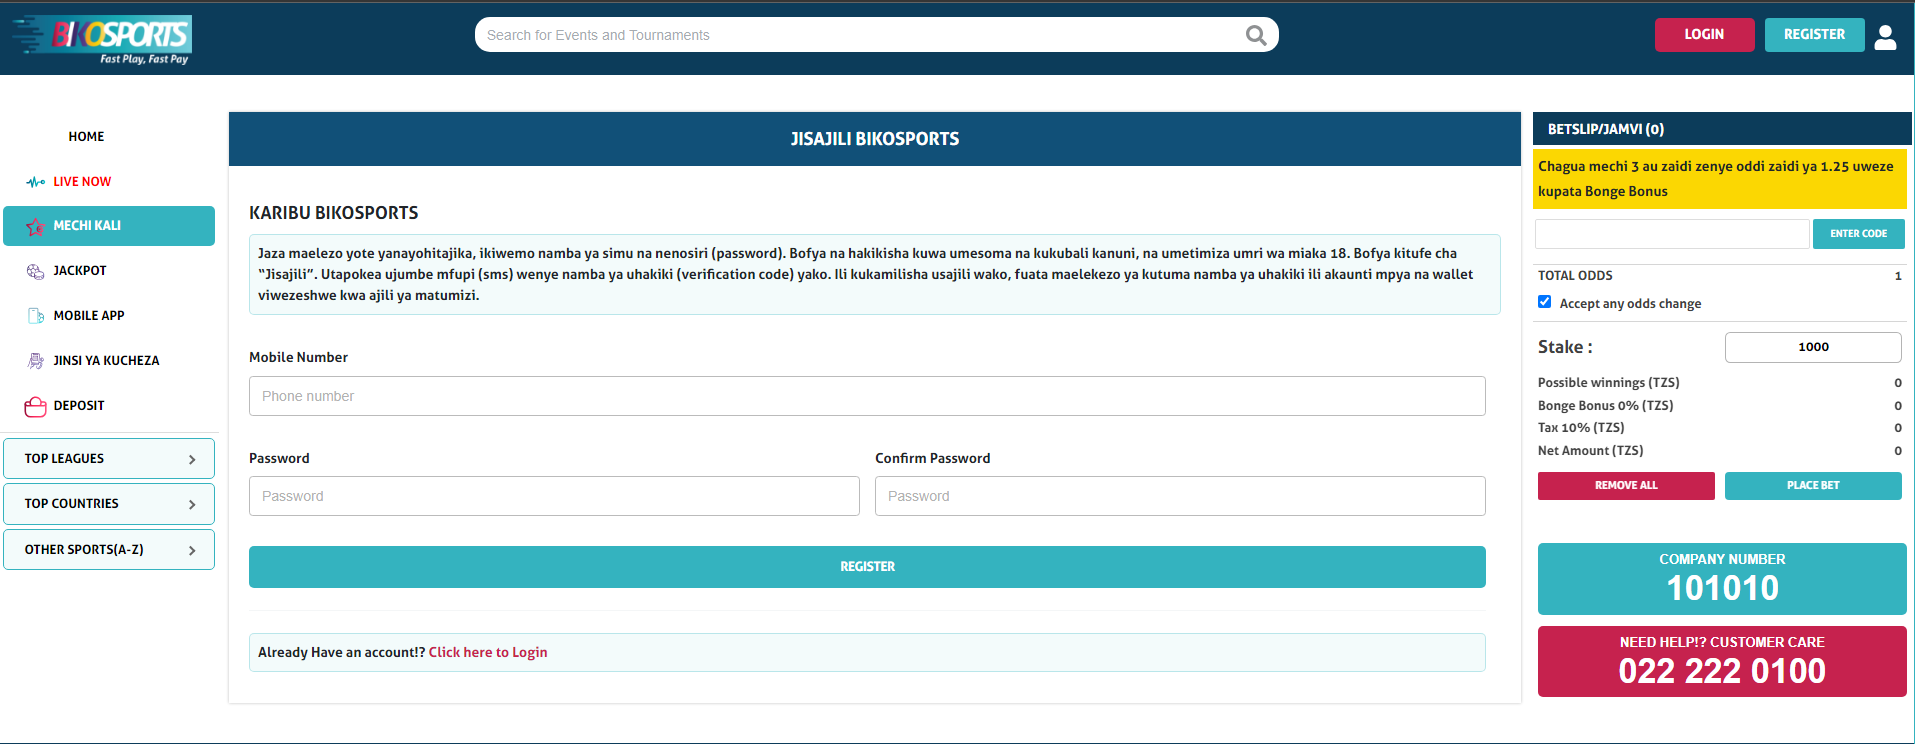
Task: Click the BikoSports logo
Action: click(102, 40)
